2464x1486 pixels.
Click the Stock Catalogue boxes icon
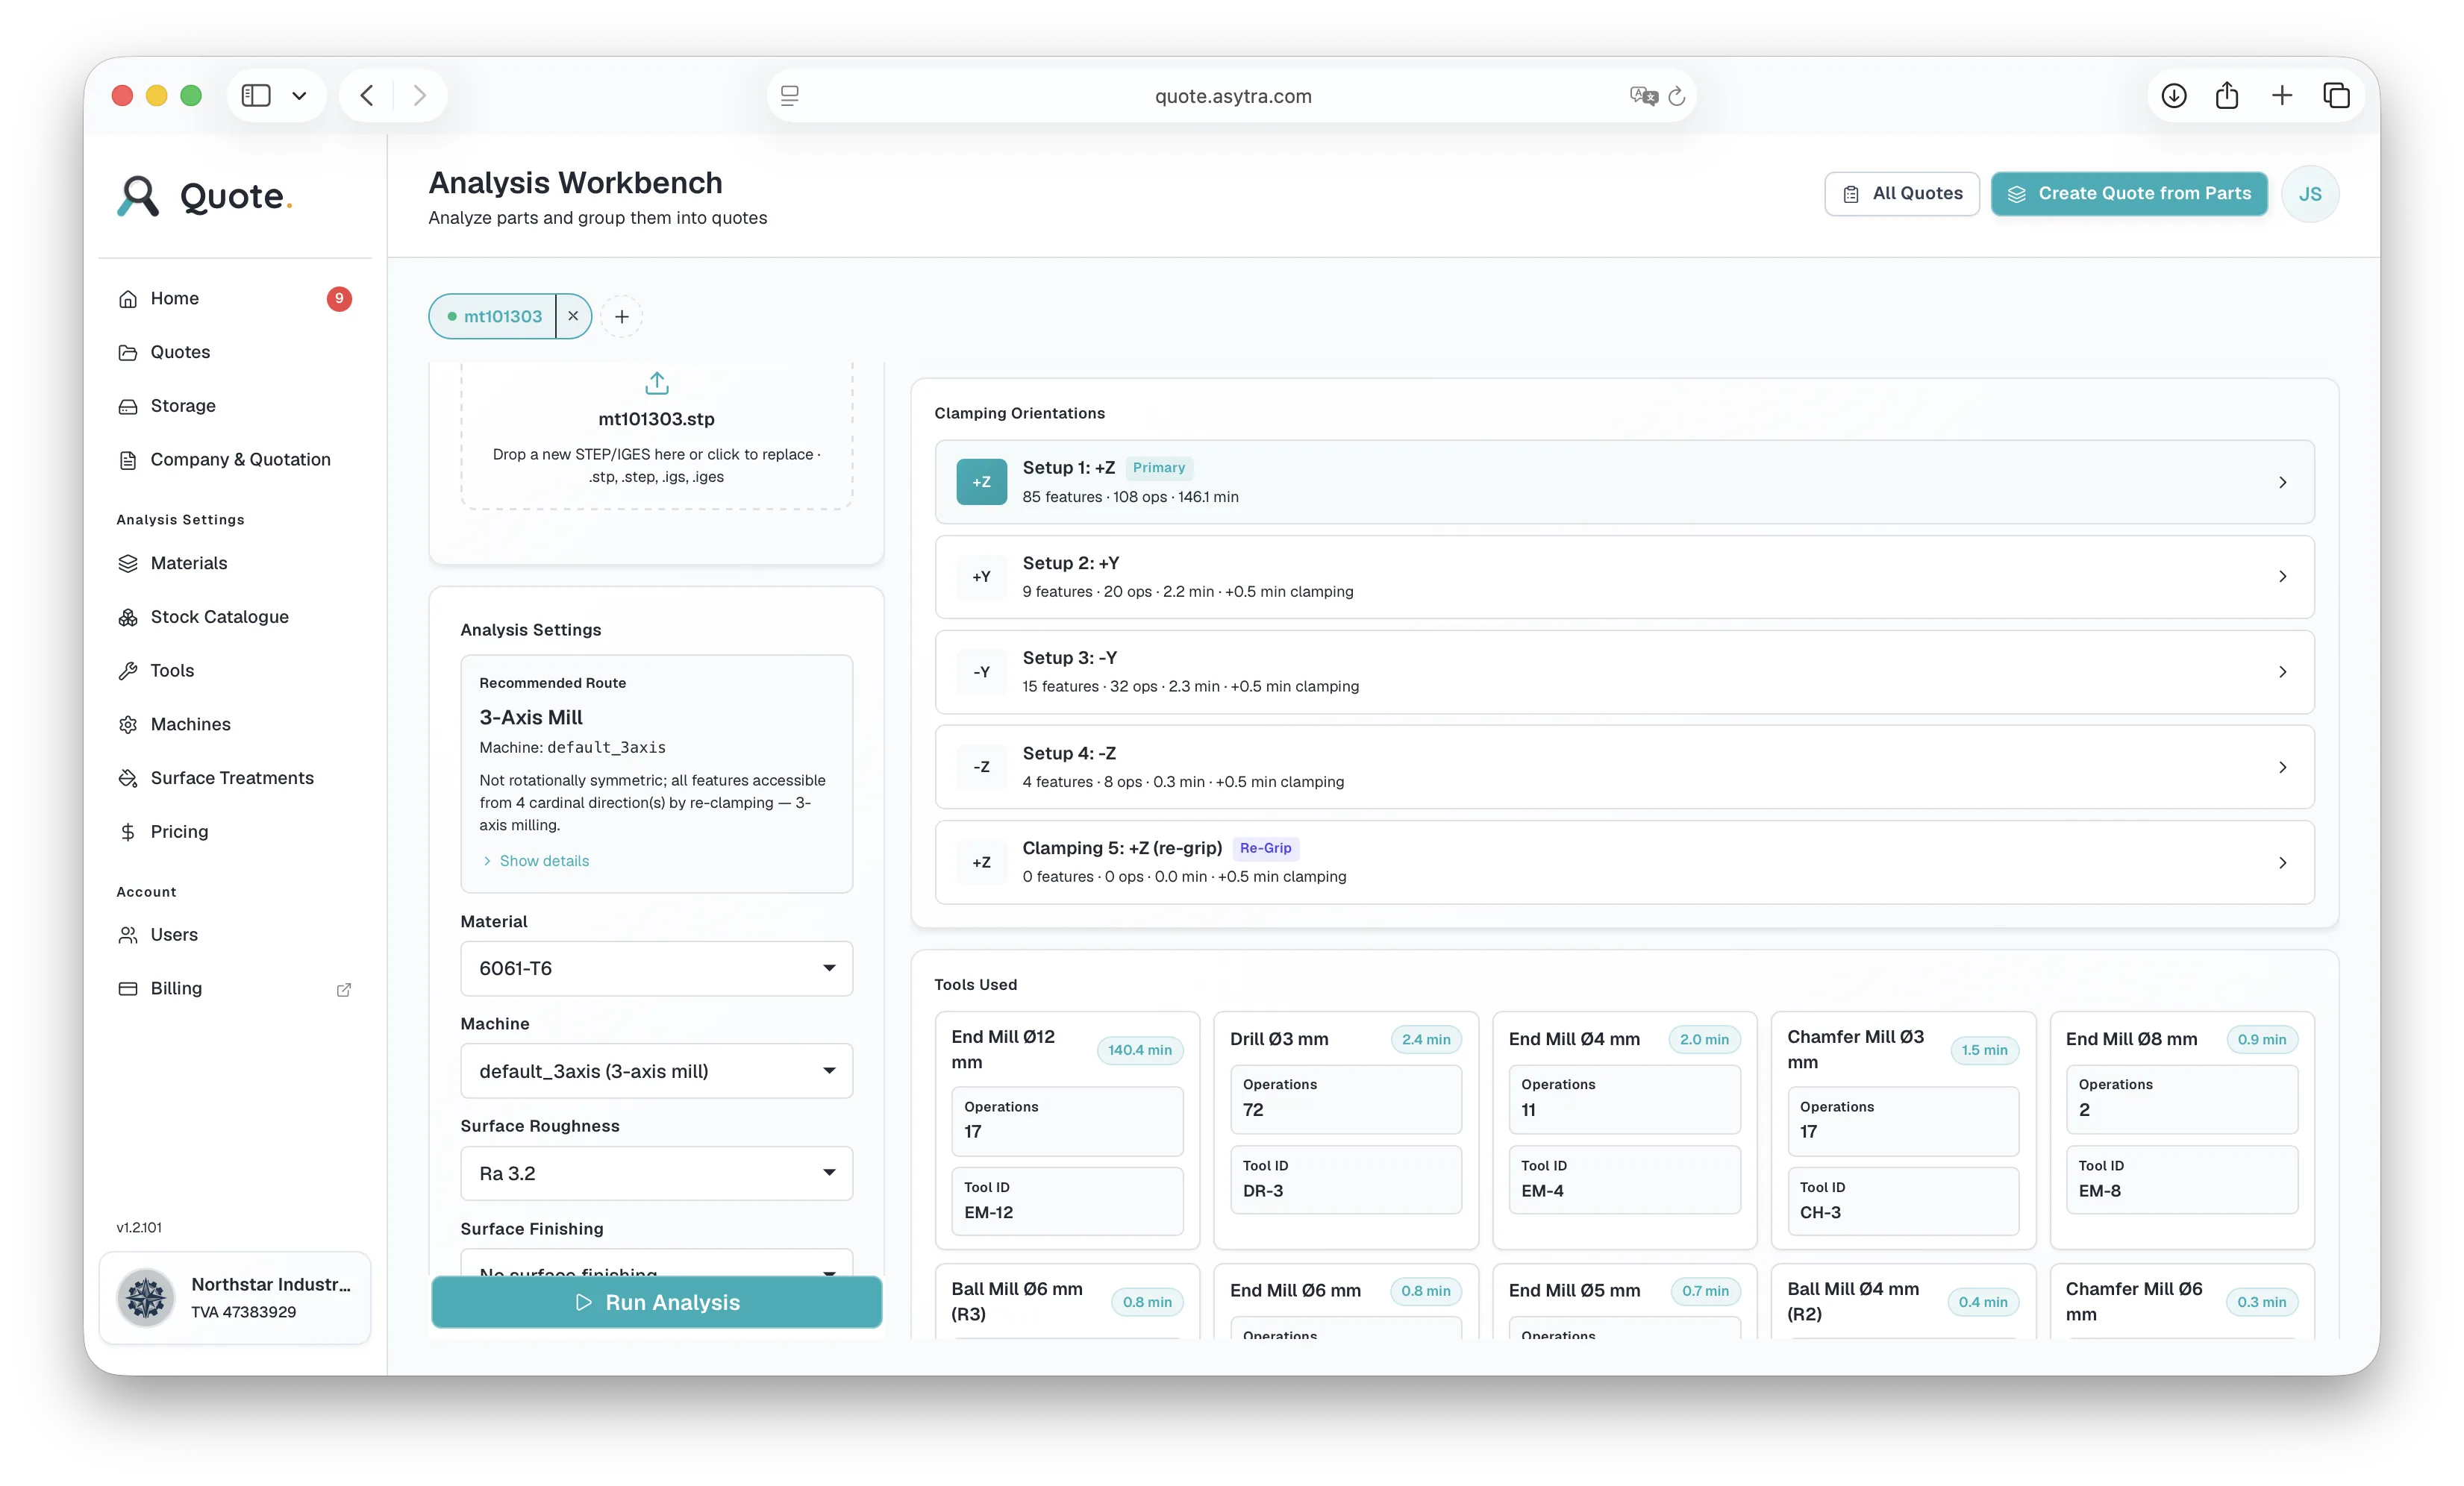[x=128, y=617]
